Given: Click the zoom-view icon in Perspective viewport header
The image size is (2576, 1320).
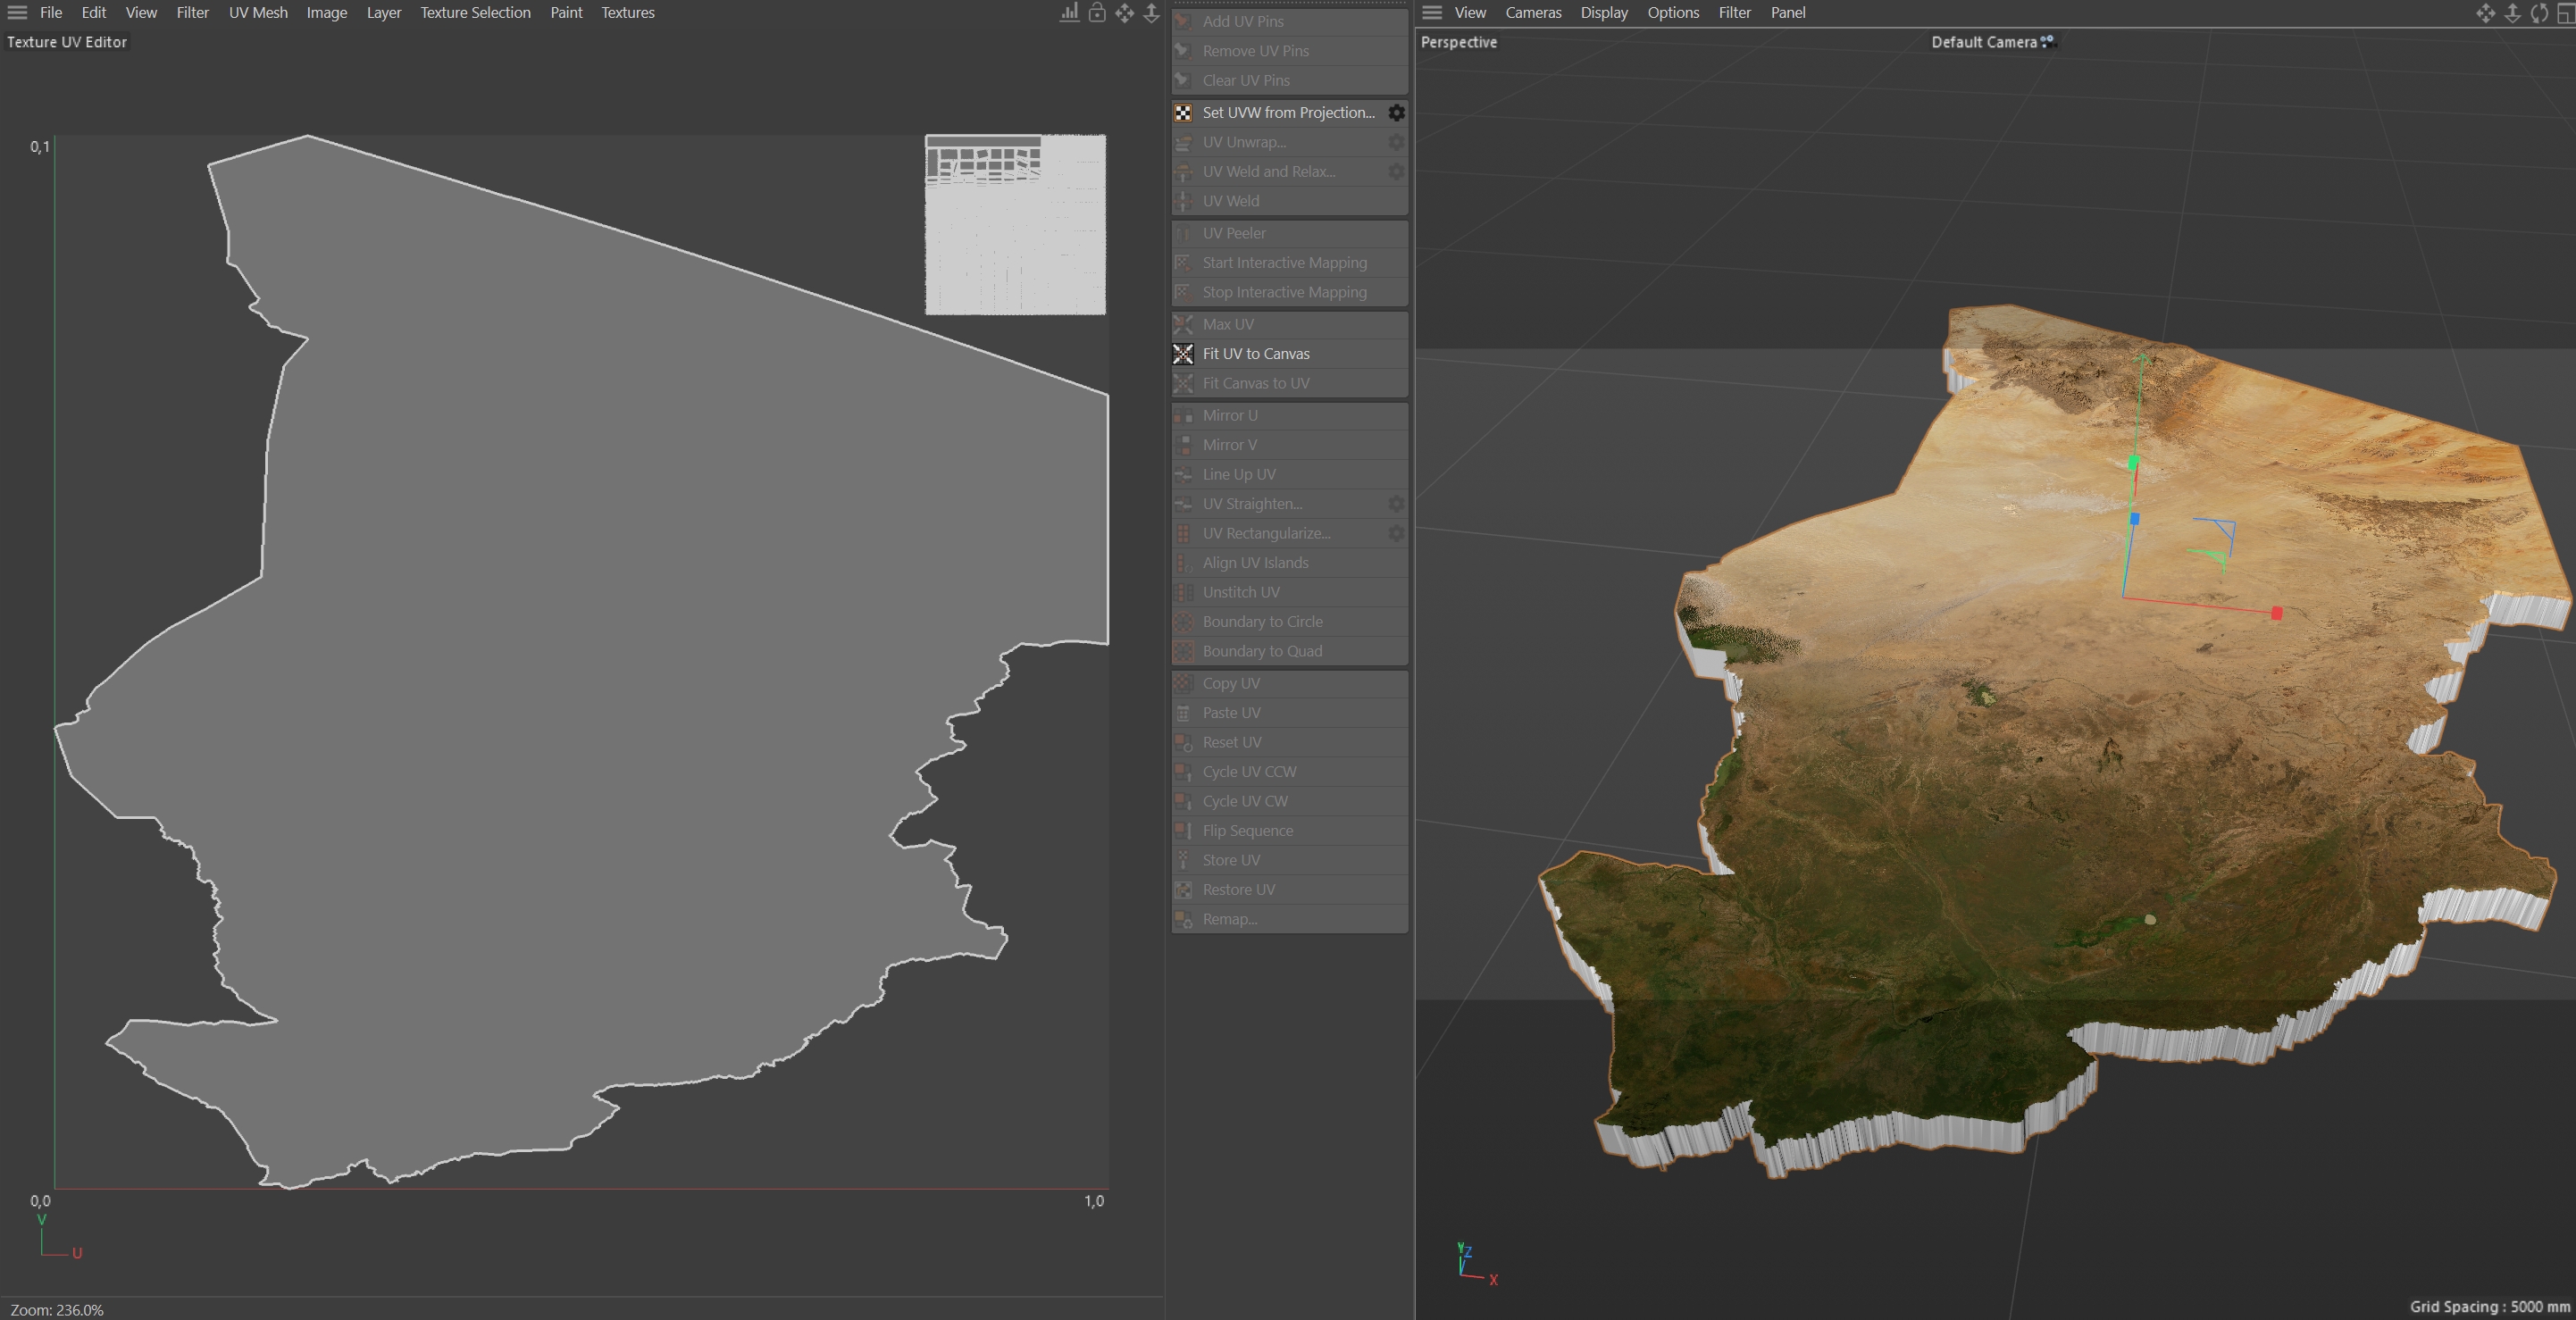Looking at the screenshot, I should [2512, 13].
